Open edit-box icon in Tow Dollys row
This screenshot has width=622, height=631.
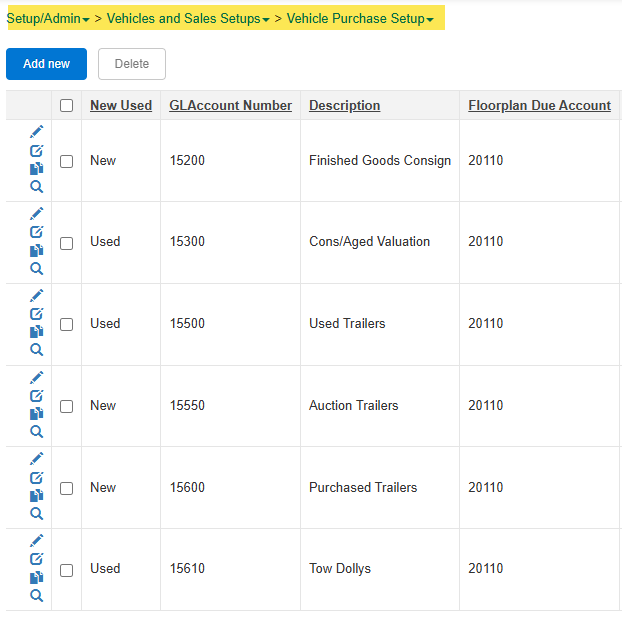37,559
